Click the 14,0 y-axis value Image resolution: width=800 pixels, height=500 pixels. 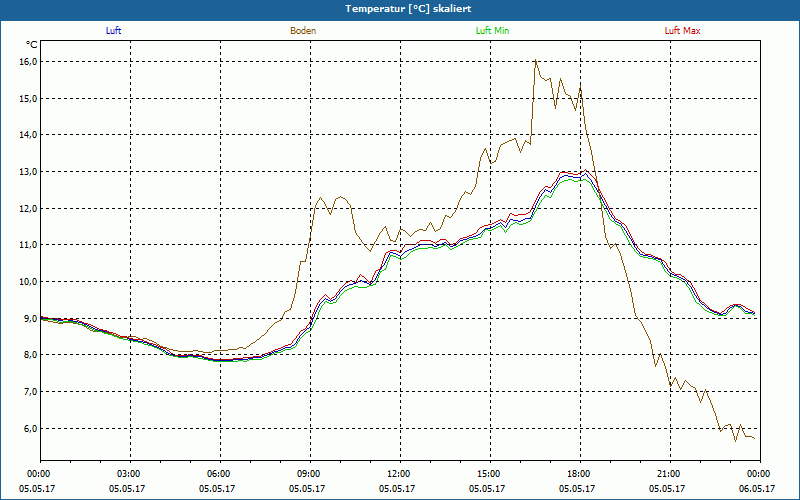coord(29,135)
